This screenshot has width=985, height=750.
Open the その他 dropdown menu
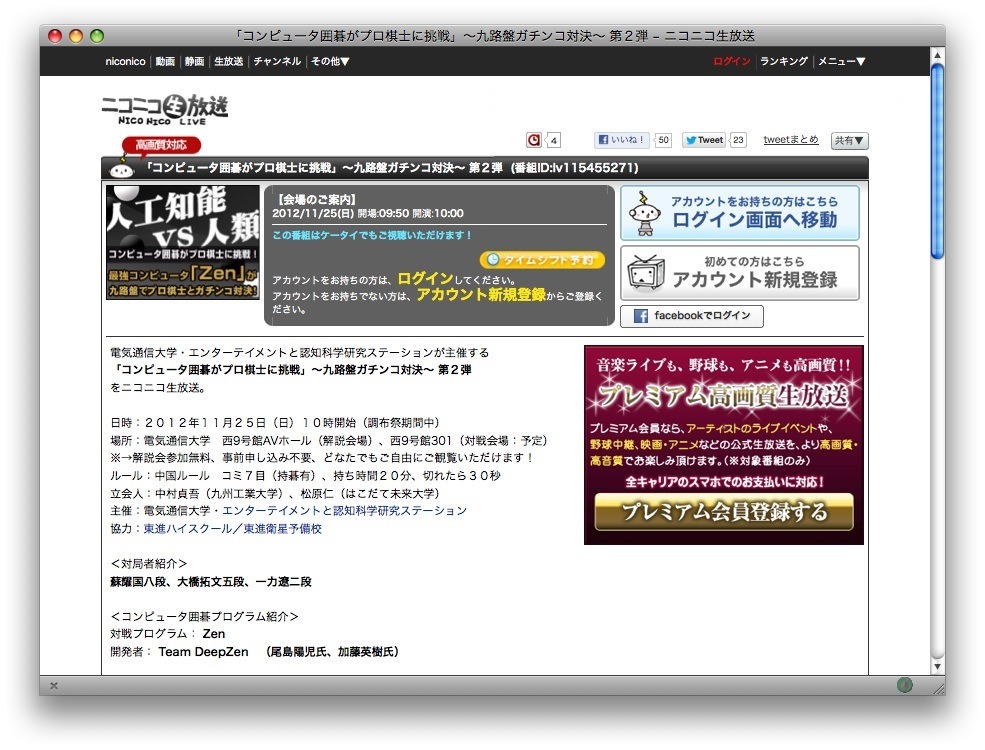(330, 61)
